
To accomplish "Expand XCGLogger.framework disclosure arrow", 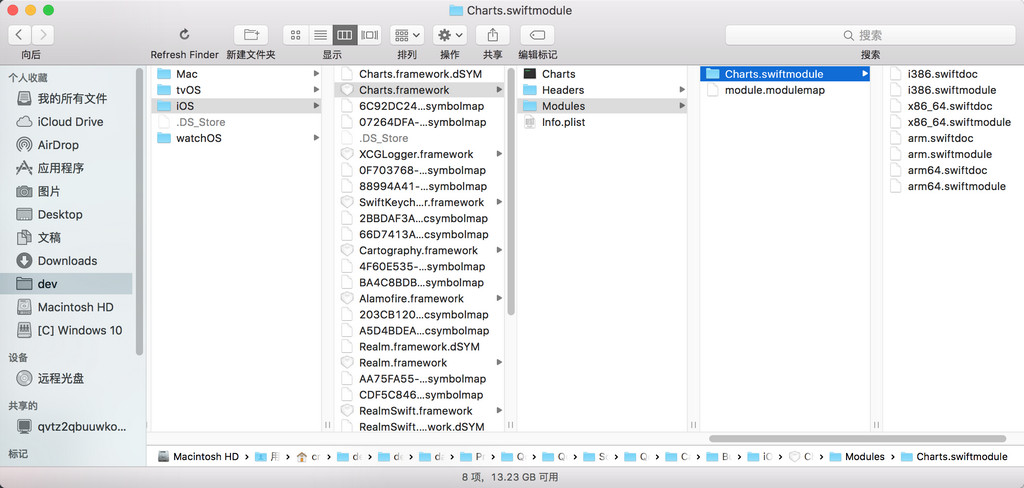I will pyautogui.click(x=499, y=154).
